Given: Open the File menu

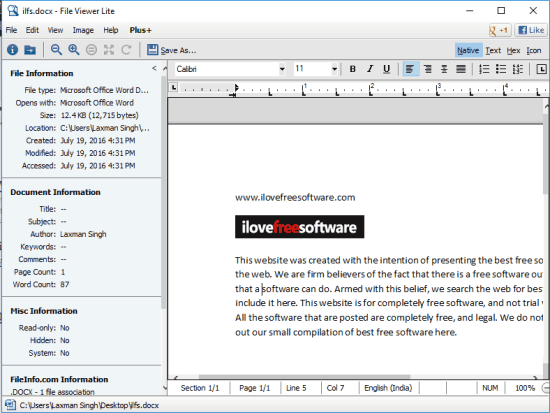Looking at the screenshot, I should tap(11, 30).
